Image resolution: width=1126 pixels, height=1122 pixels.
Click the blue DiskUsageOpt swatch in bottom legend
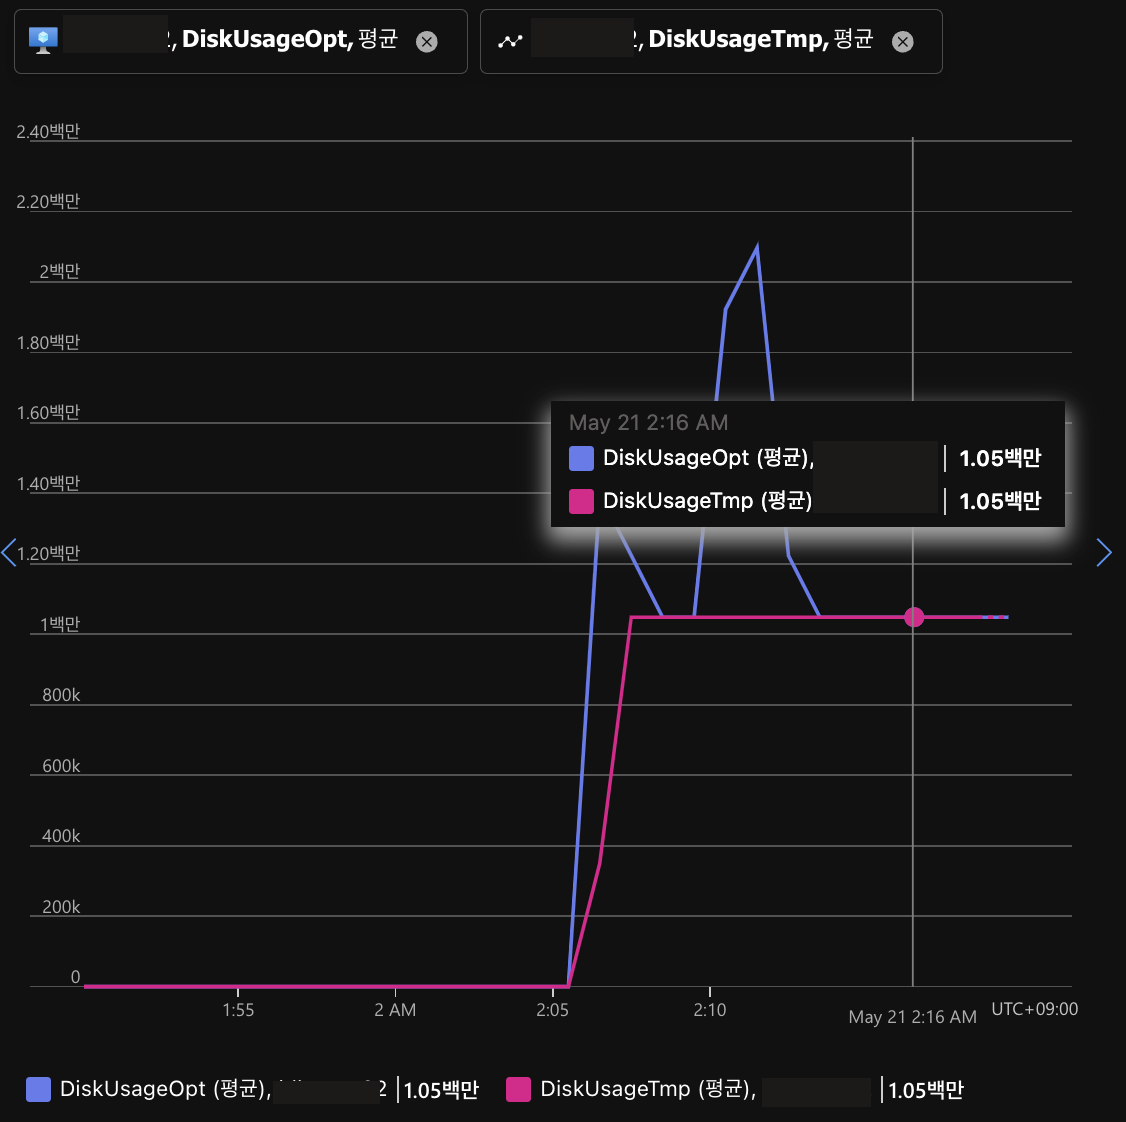(x=39, y=1089)
